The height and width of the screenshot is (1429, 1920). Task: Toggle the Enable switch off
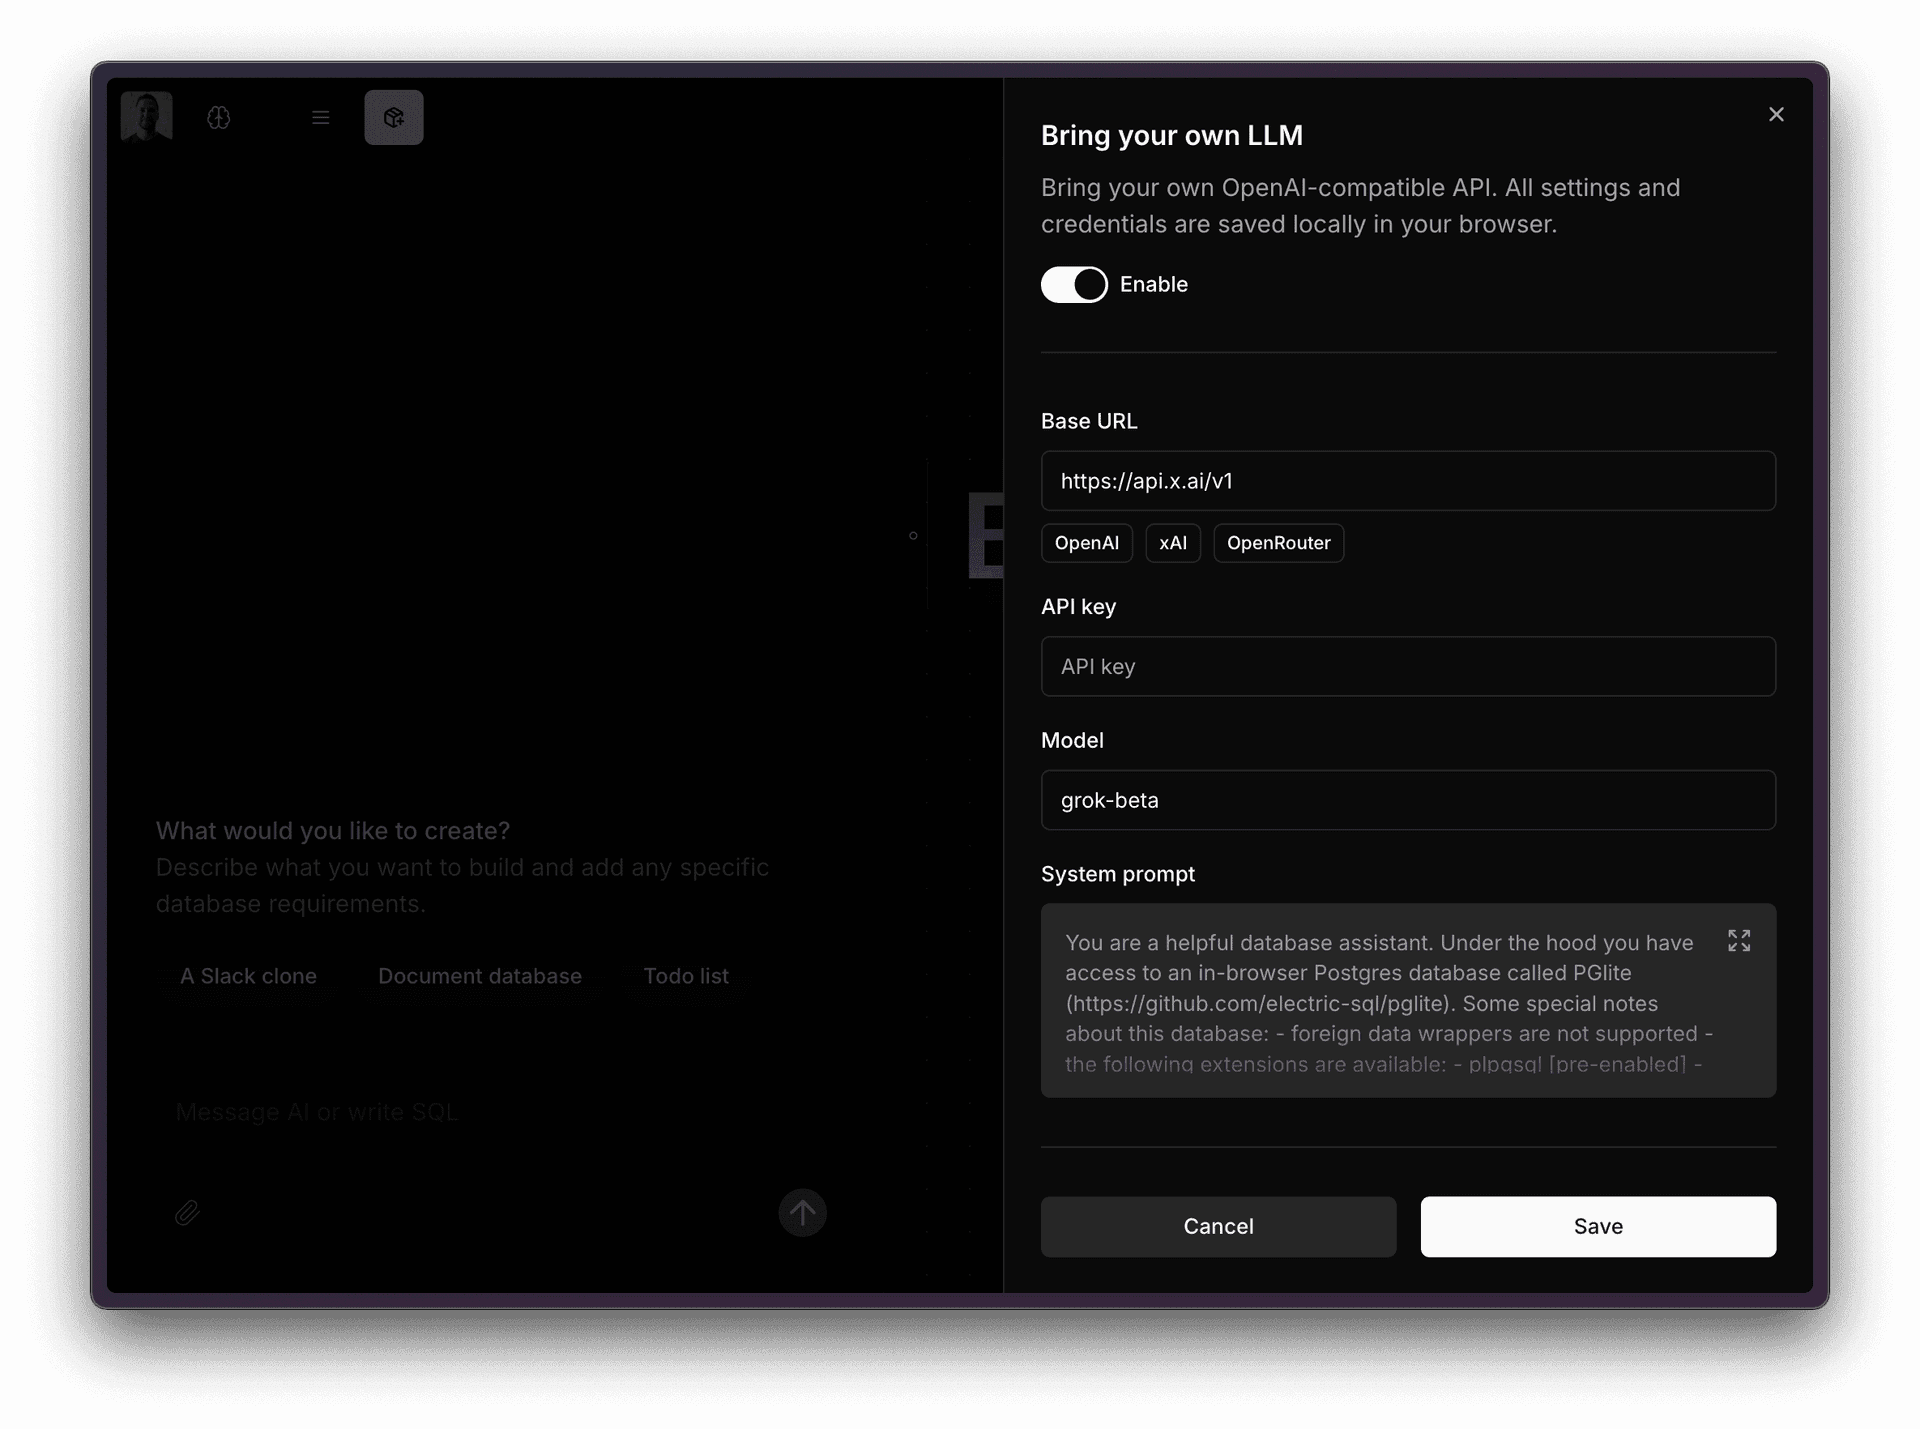tap(1074, 285)
